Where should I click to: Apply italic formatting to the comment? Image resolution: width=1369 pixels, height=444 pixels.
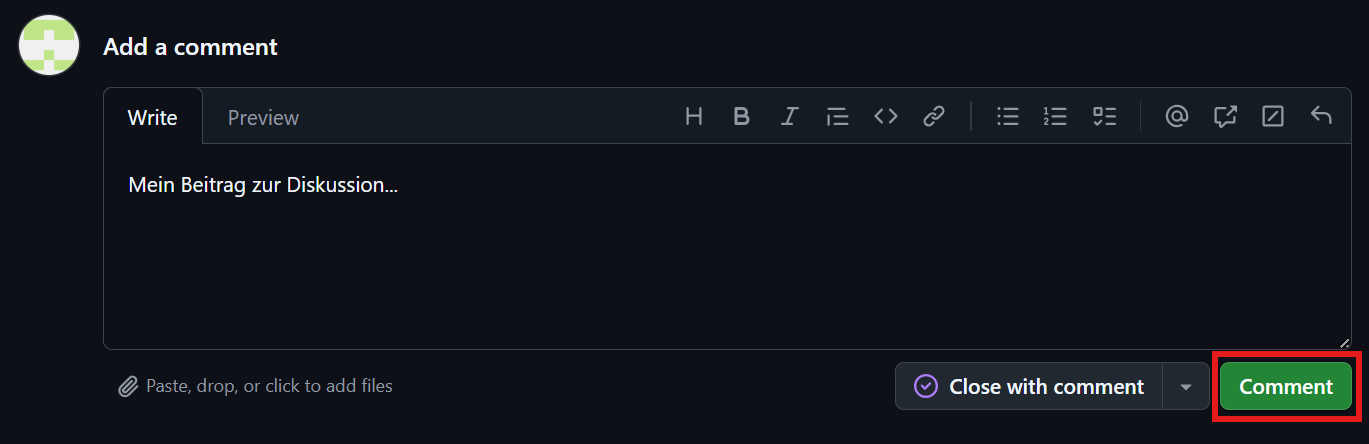(789, 116)
